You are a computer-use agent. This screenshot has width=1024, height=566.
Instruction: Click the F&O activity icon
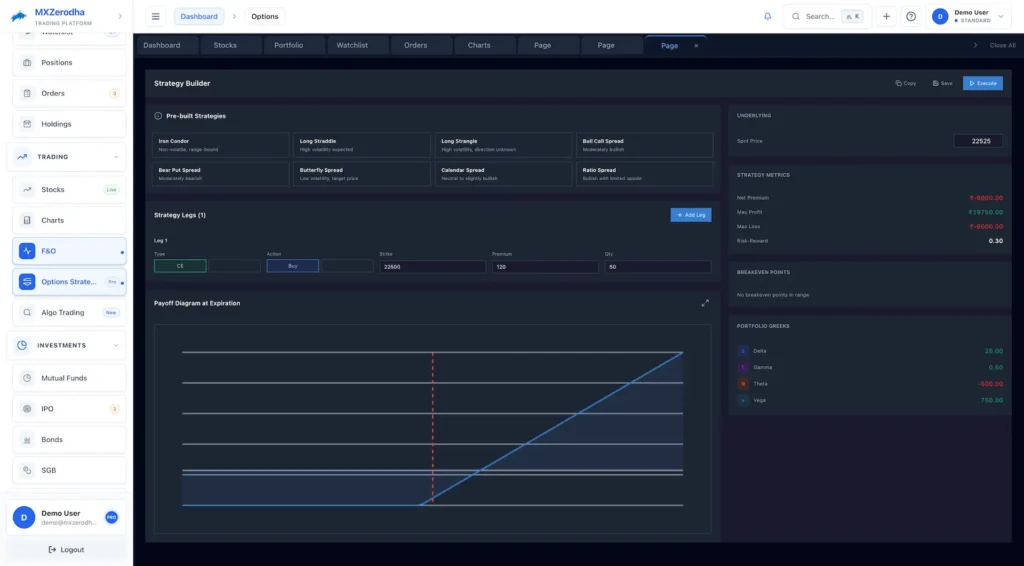(x=27, y=251)
